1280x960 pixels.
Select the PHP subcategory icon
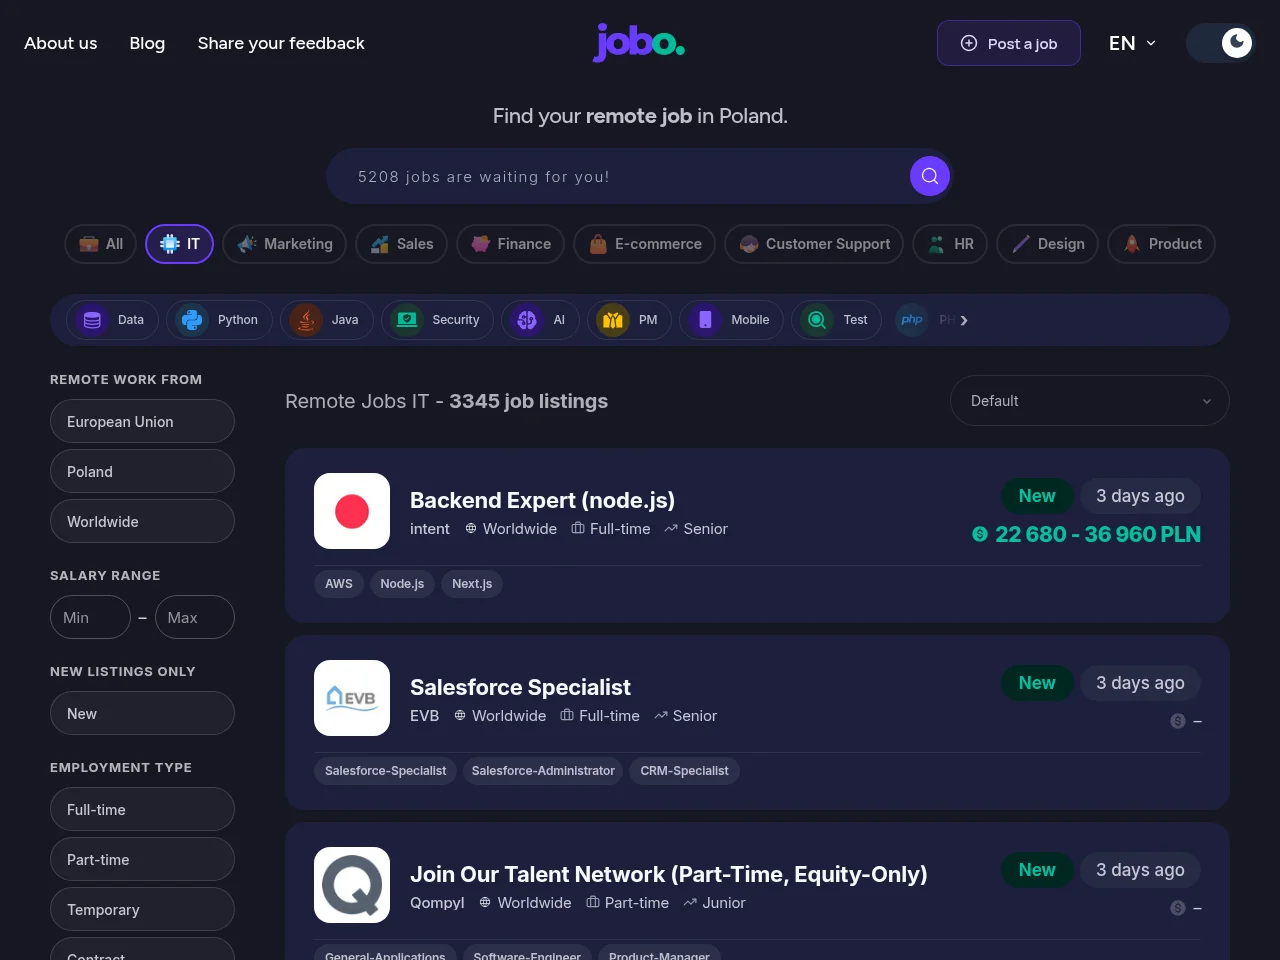[x=912, y=320]
